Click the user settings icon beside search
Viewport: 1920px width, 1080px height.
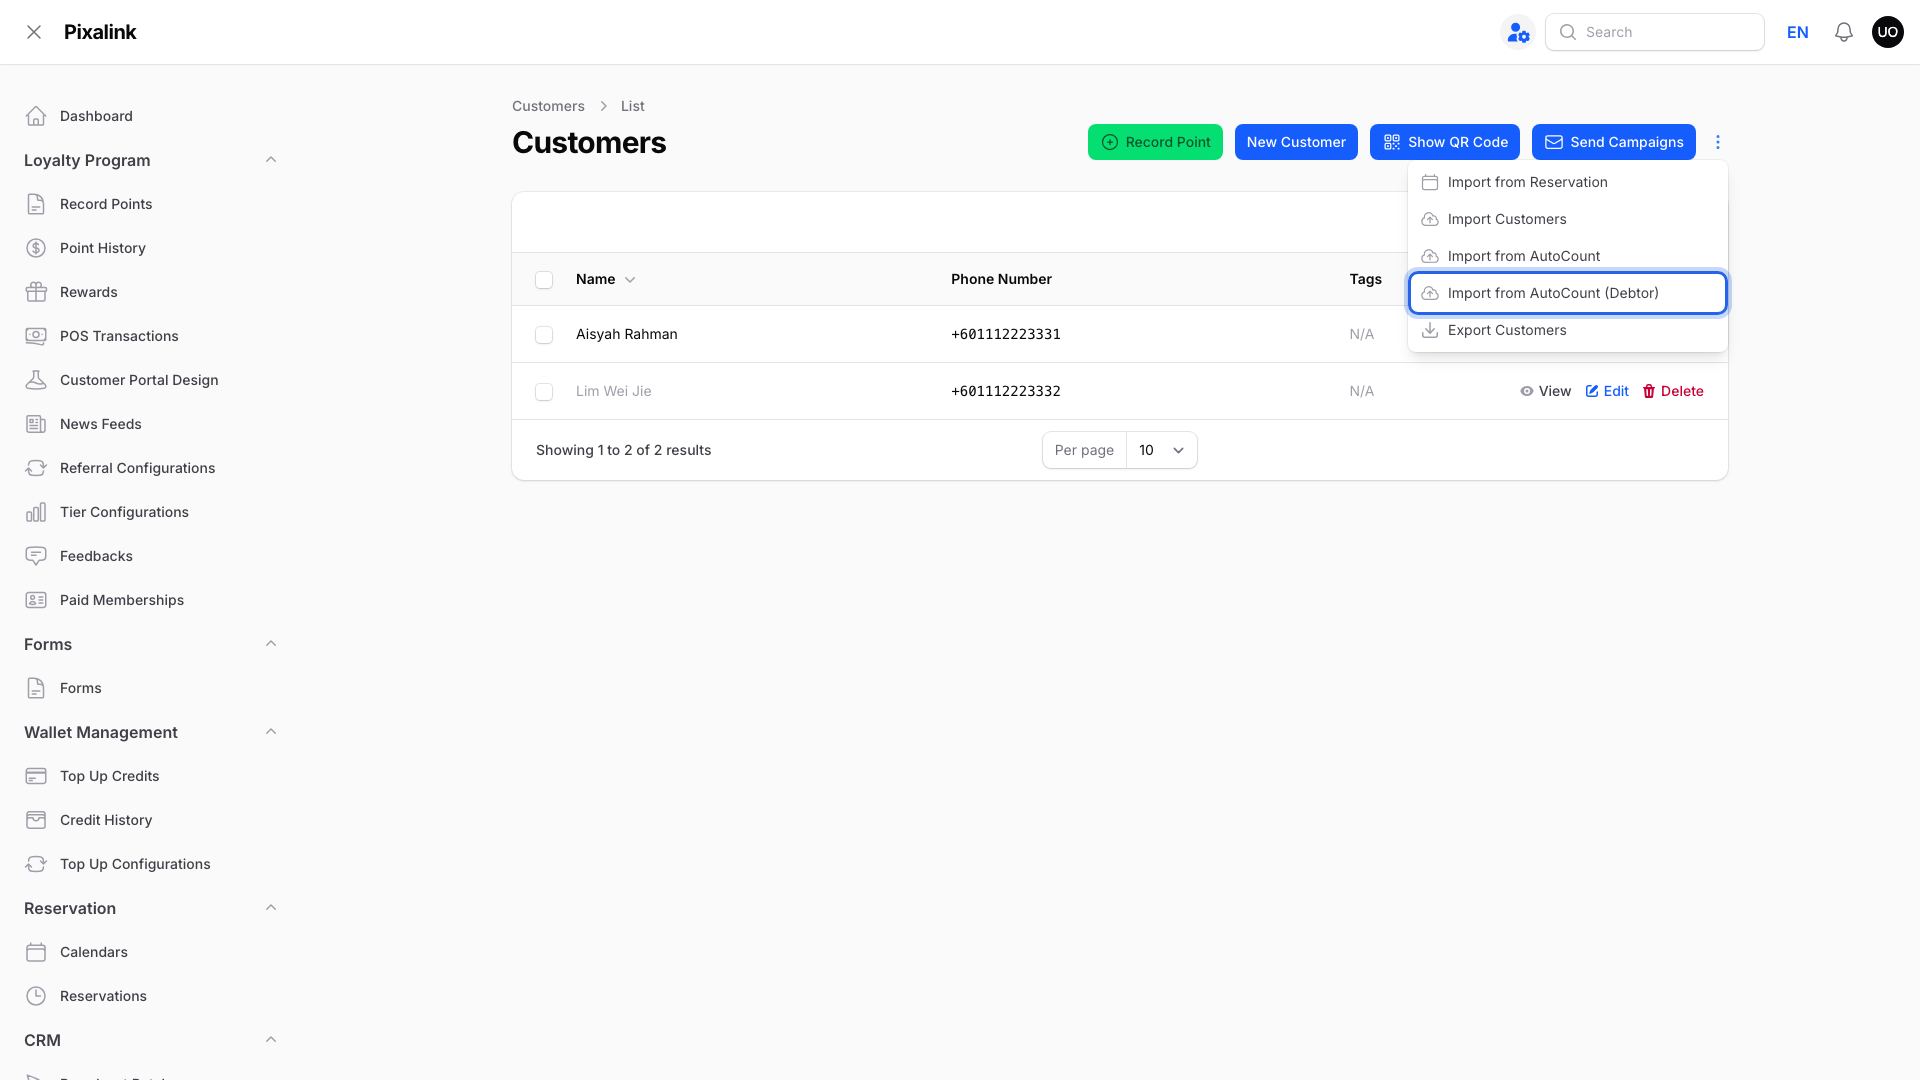[1518, 32]
